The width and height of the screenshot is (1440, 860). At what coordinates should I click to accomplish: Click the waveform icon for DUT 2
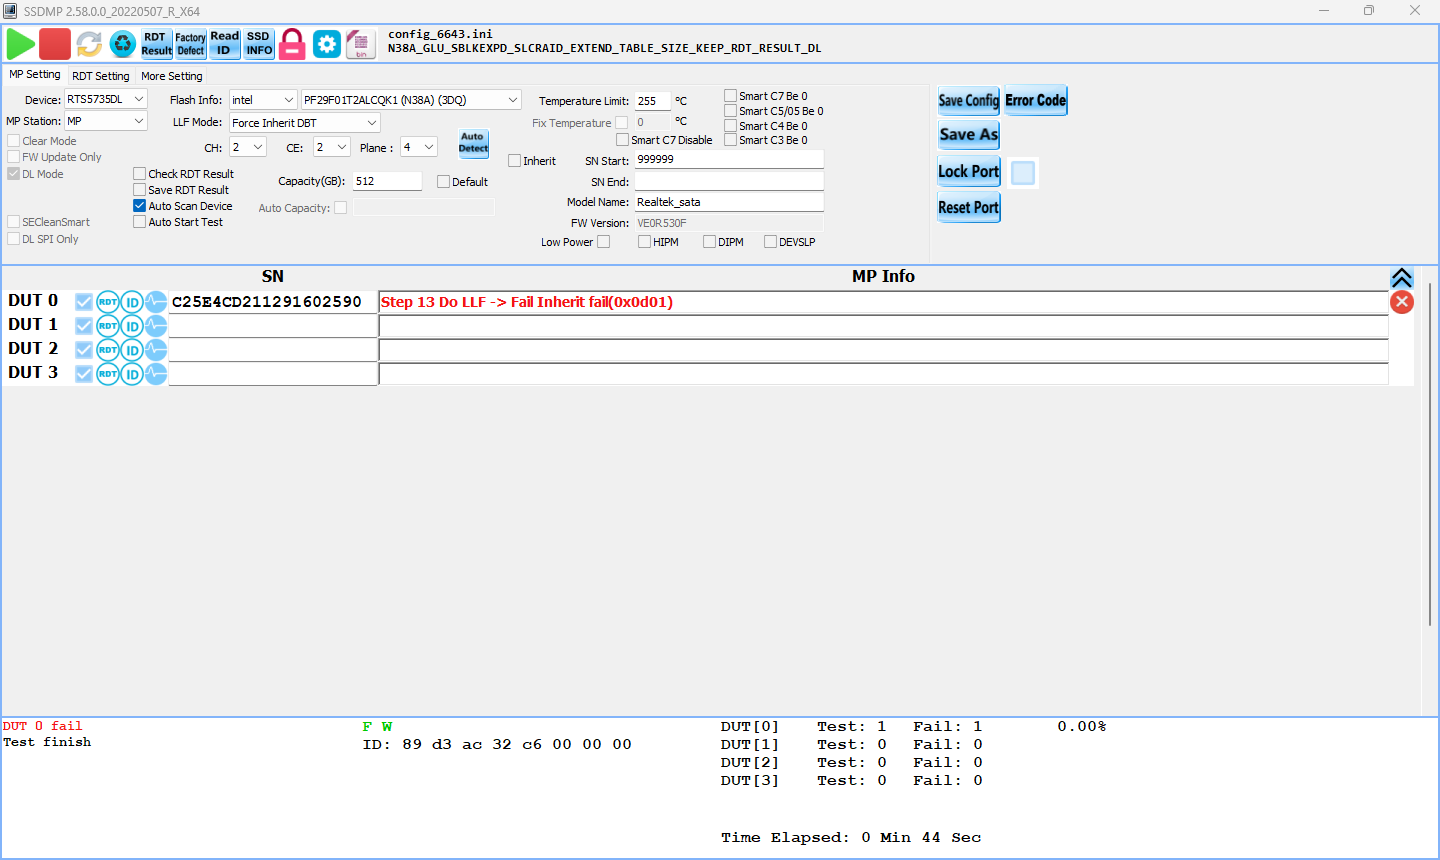pos(156,350)
